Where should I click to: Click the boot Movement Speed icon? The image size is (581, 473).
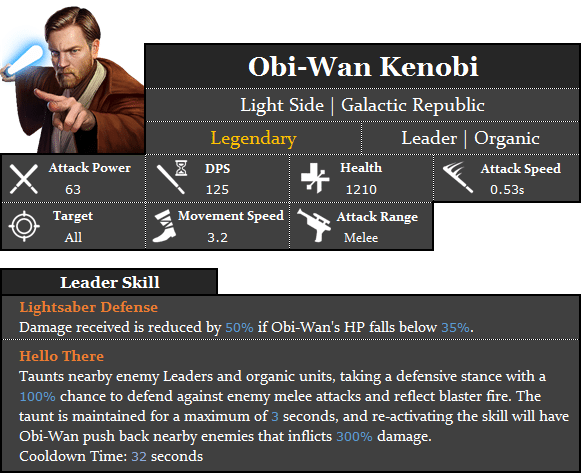[x=165, y=226]
